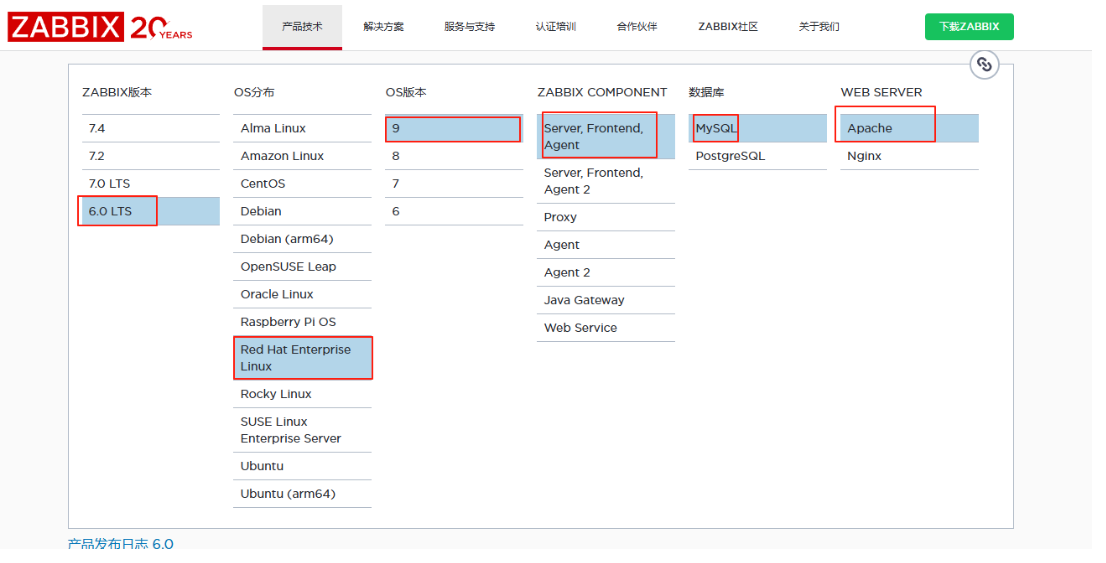Image resolution: width=1106 pixels, height=563 pixels.
Task: Select Zabbix version 7.2
Action: [x=151, y=156]
